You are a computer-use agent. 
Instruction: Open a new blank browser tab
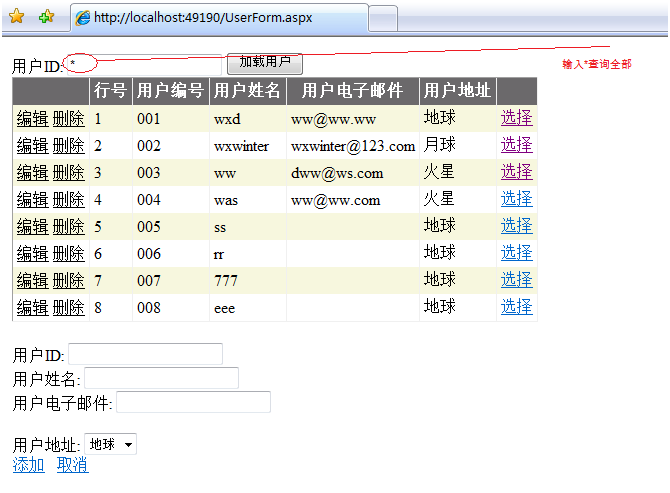pos(383,18)
